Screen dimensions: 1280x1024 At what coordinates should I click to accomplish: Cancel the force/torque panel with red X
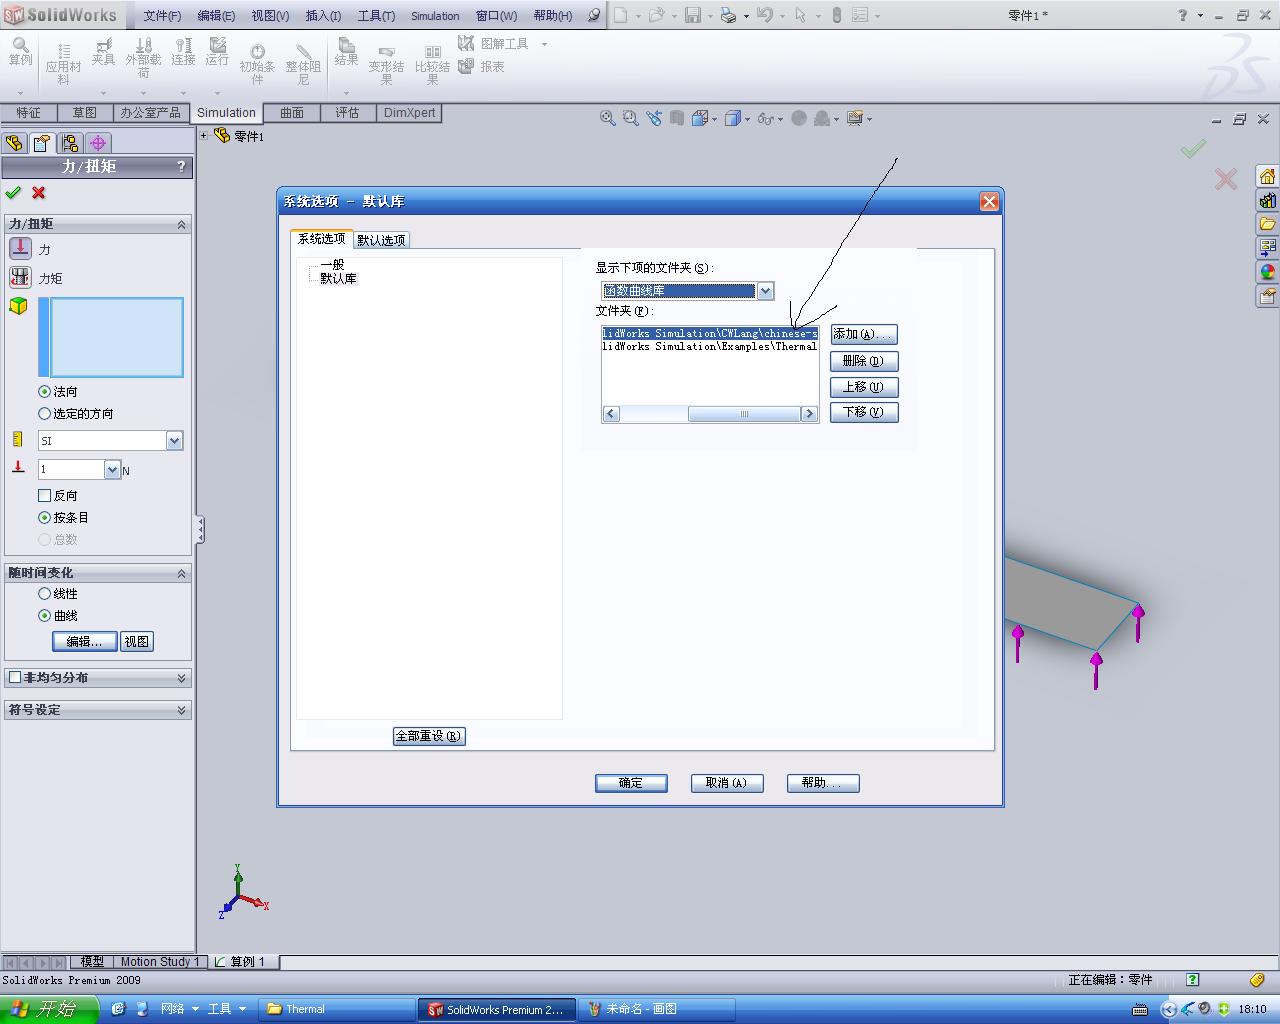tap(39, 192)
